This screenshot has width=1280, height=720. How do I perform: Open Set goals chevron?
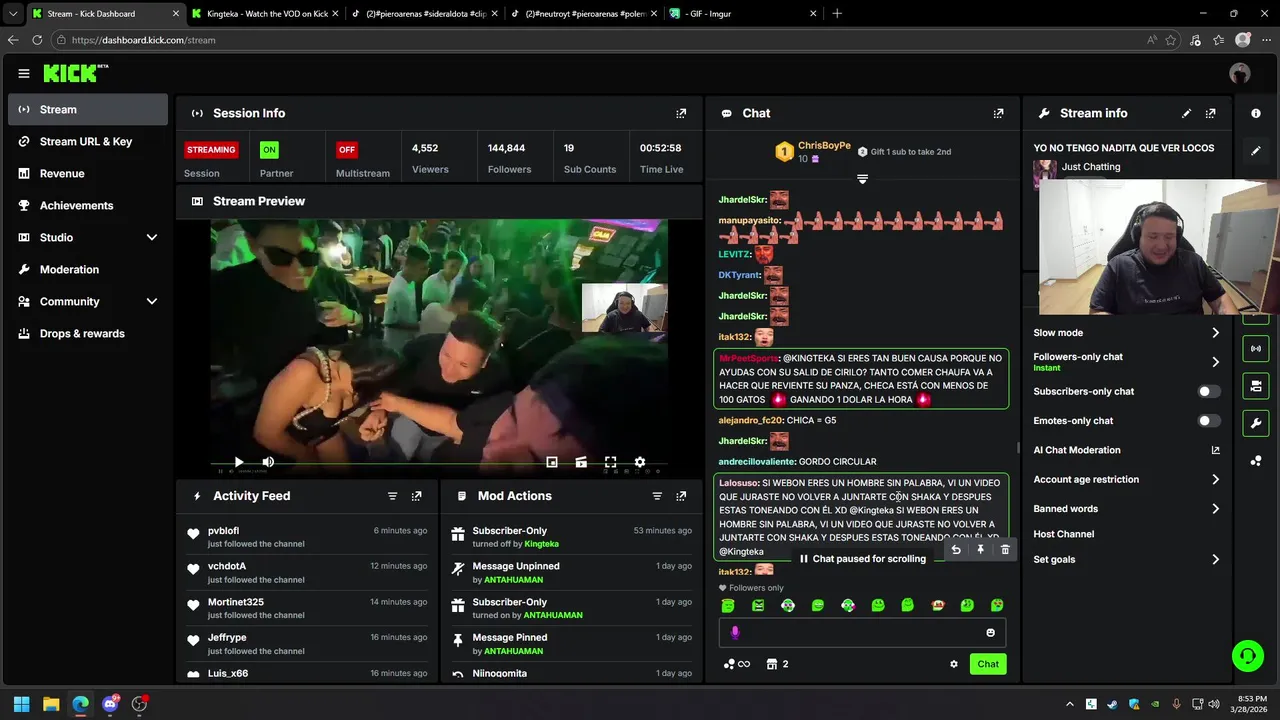1215,560
